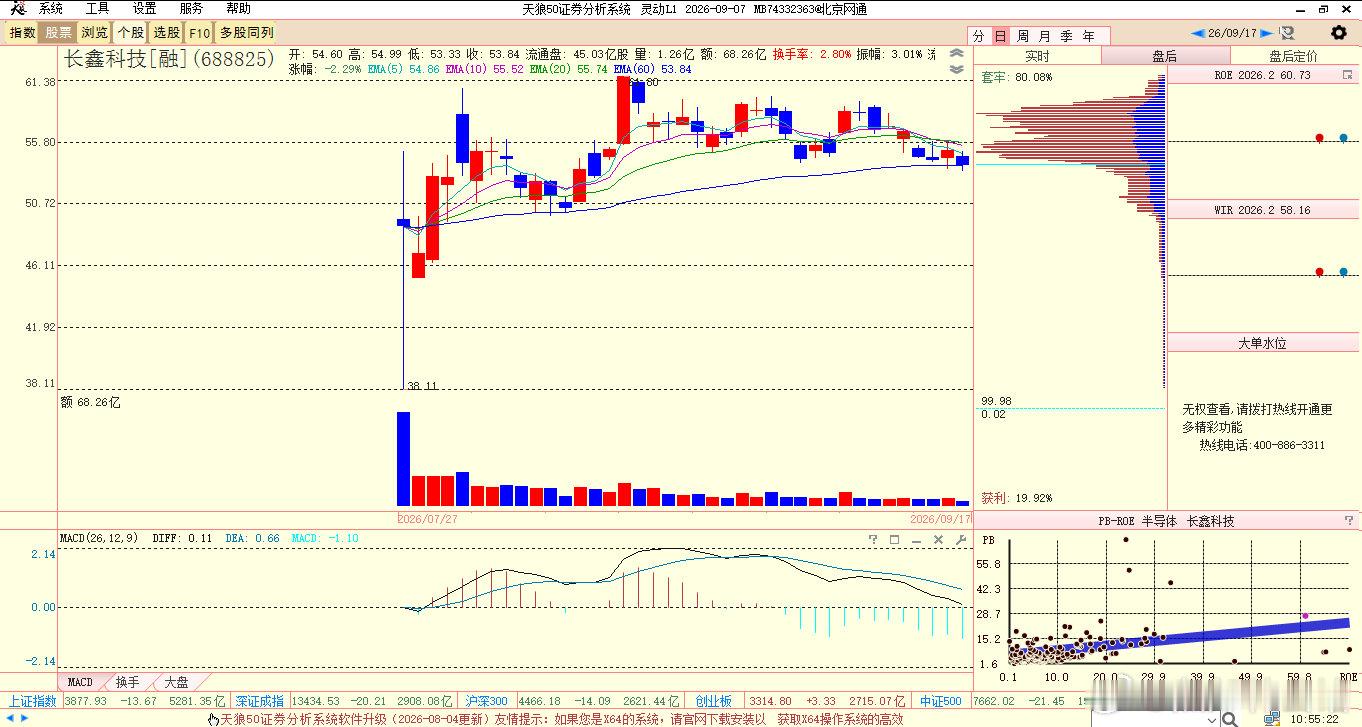Screen dimensions: 1362x727
Task: Close the MACD indicator panel
Action: 939,540
